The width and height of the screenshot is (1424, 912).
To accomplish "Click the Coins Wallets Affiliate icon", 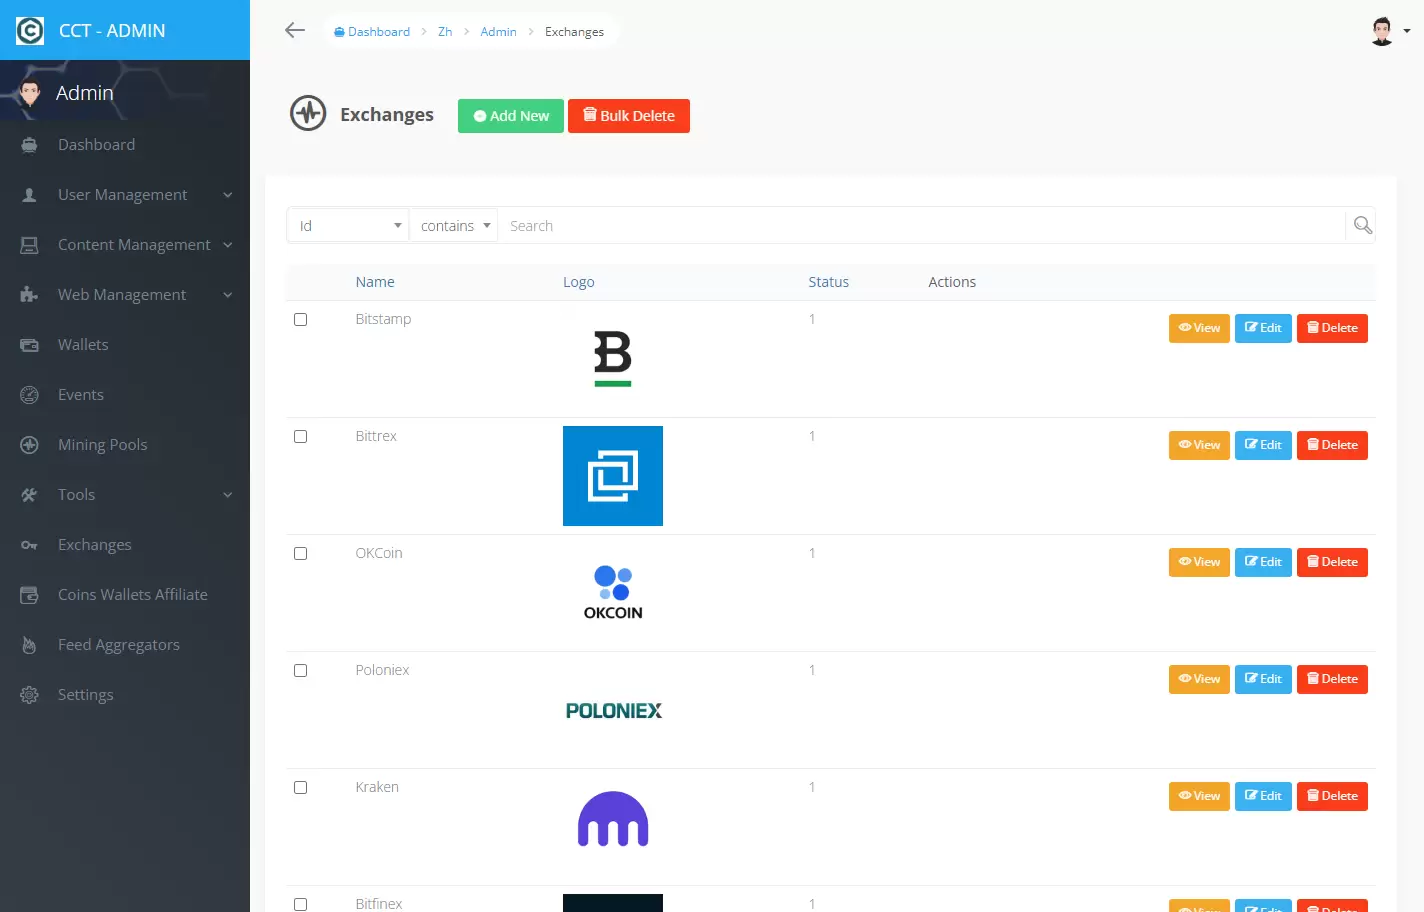I will (x=29, y=595).
